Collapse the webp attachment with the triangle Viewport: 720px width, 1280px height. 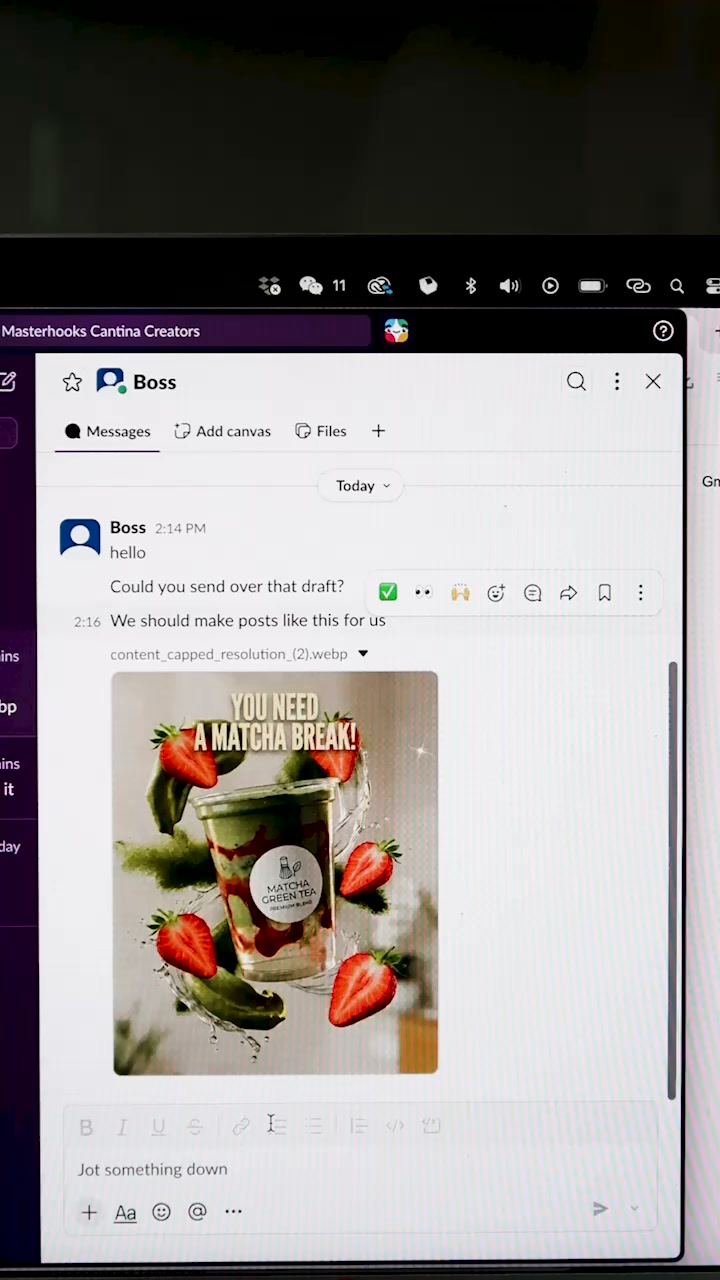pyautogui.click(x=363, y=654)
